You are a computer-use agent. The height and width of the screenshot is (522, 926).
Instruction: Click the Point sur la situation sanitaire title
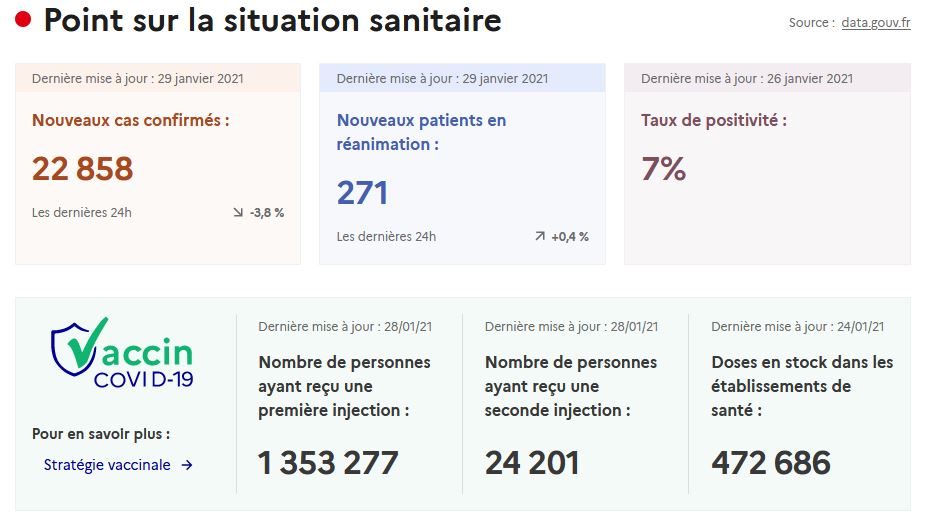[x=273, y=20]
